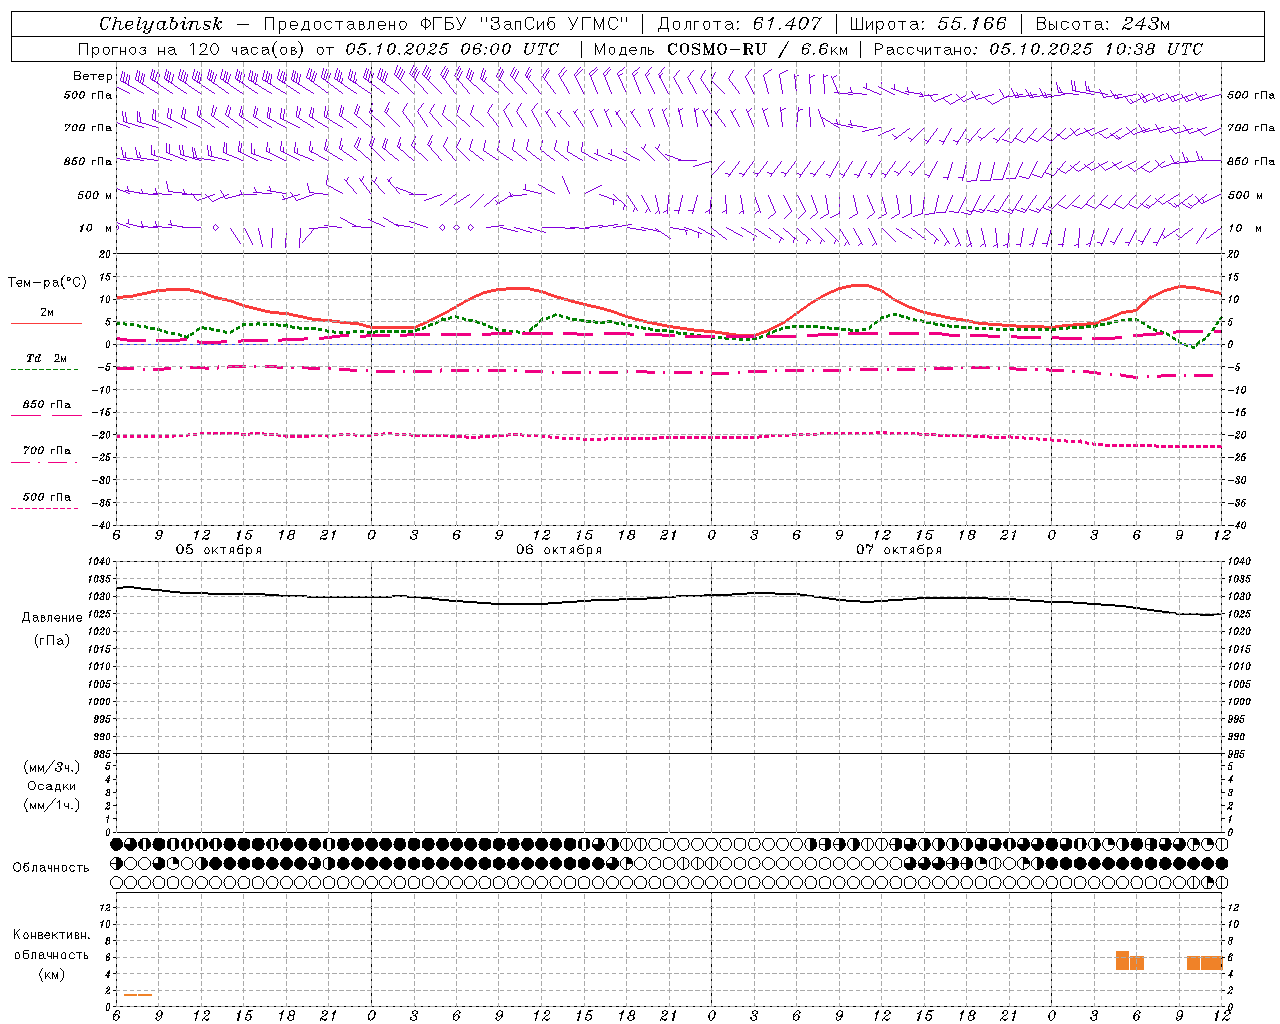Select the 'Долгота: 61.407' header field
The width and height of the screenshot is (1280, 1024).
[x=739, y=24]
